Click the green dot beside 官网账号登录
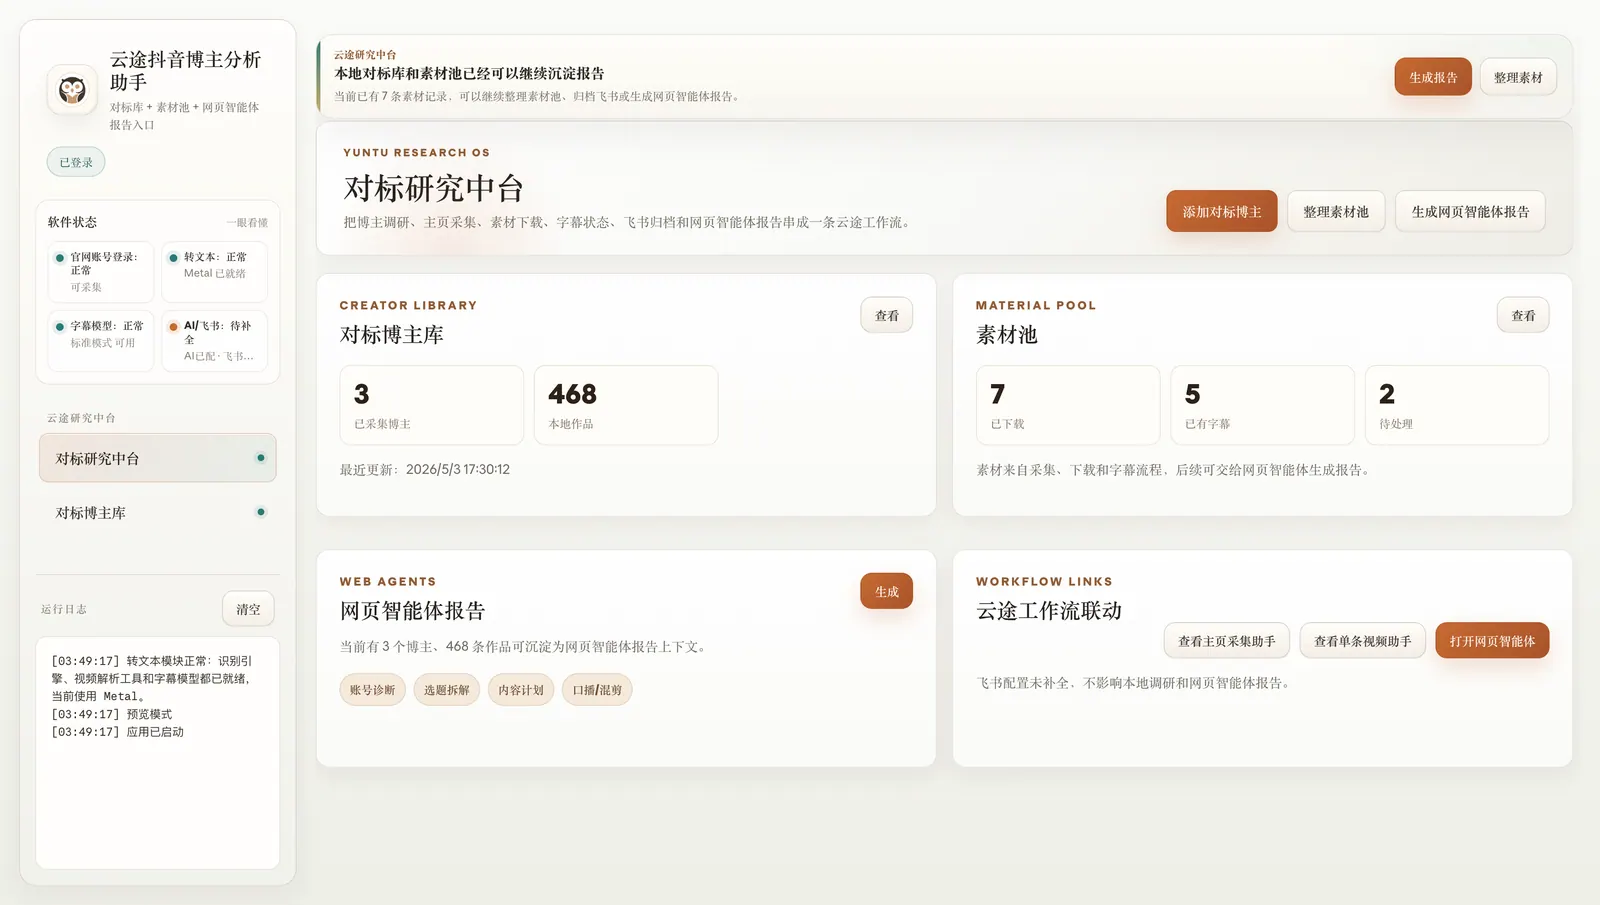The height and width of the screenshot is (905, 1600). point(60,258)
